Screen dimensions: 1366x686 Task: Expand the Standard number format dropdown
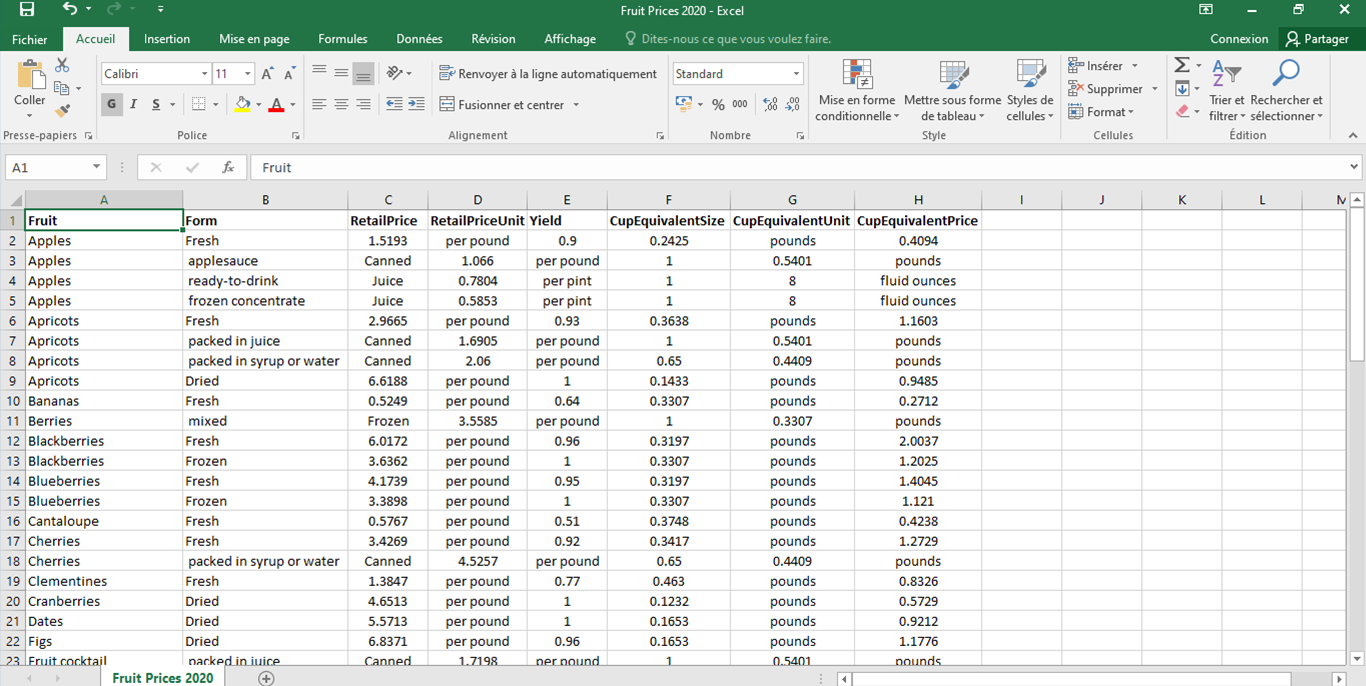796,74
